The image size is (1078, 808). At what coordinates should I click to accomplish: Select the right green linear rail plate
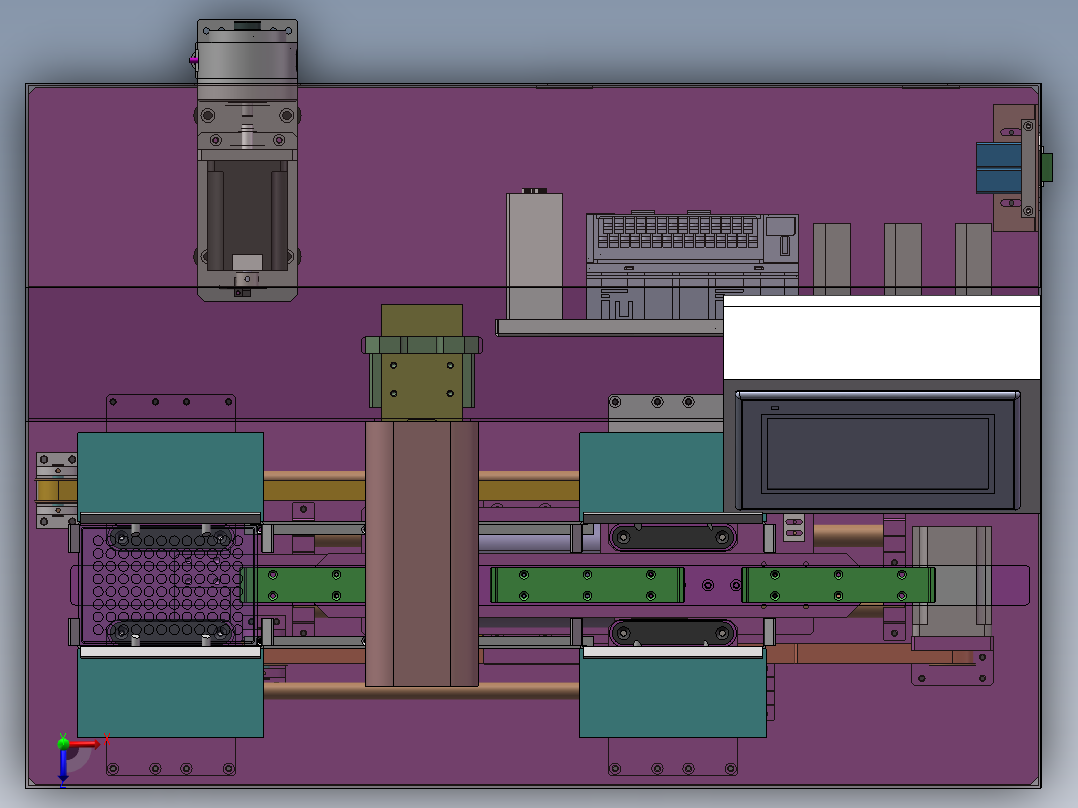[x=838, y=585]
